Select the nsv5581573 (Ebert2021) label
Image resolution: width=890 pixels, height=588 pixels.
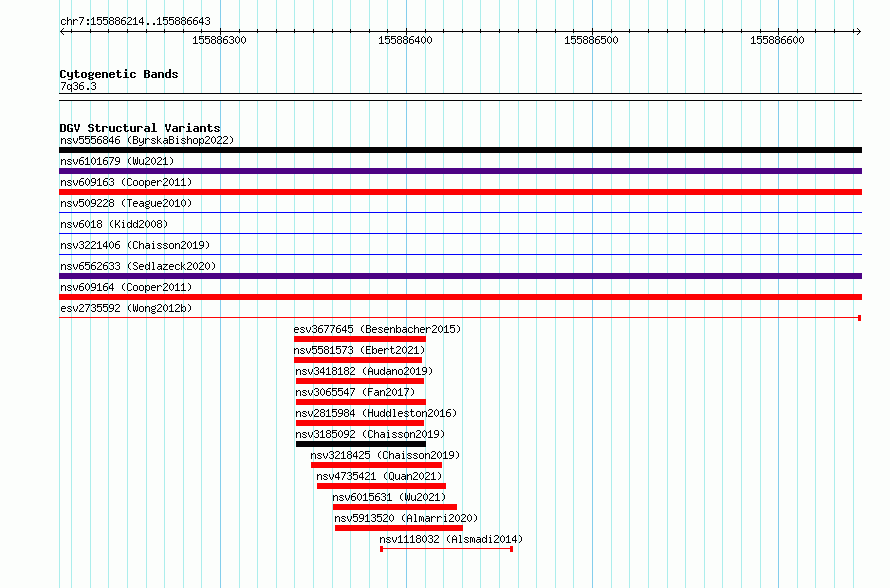point(359,350)
